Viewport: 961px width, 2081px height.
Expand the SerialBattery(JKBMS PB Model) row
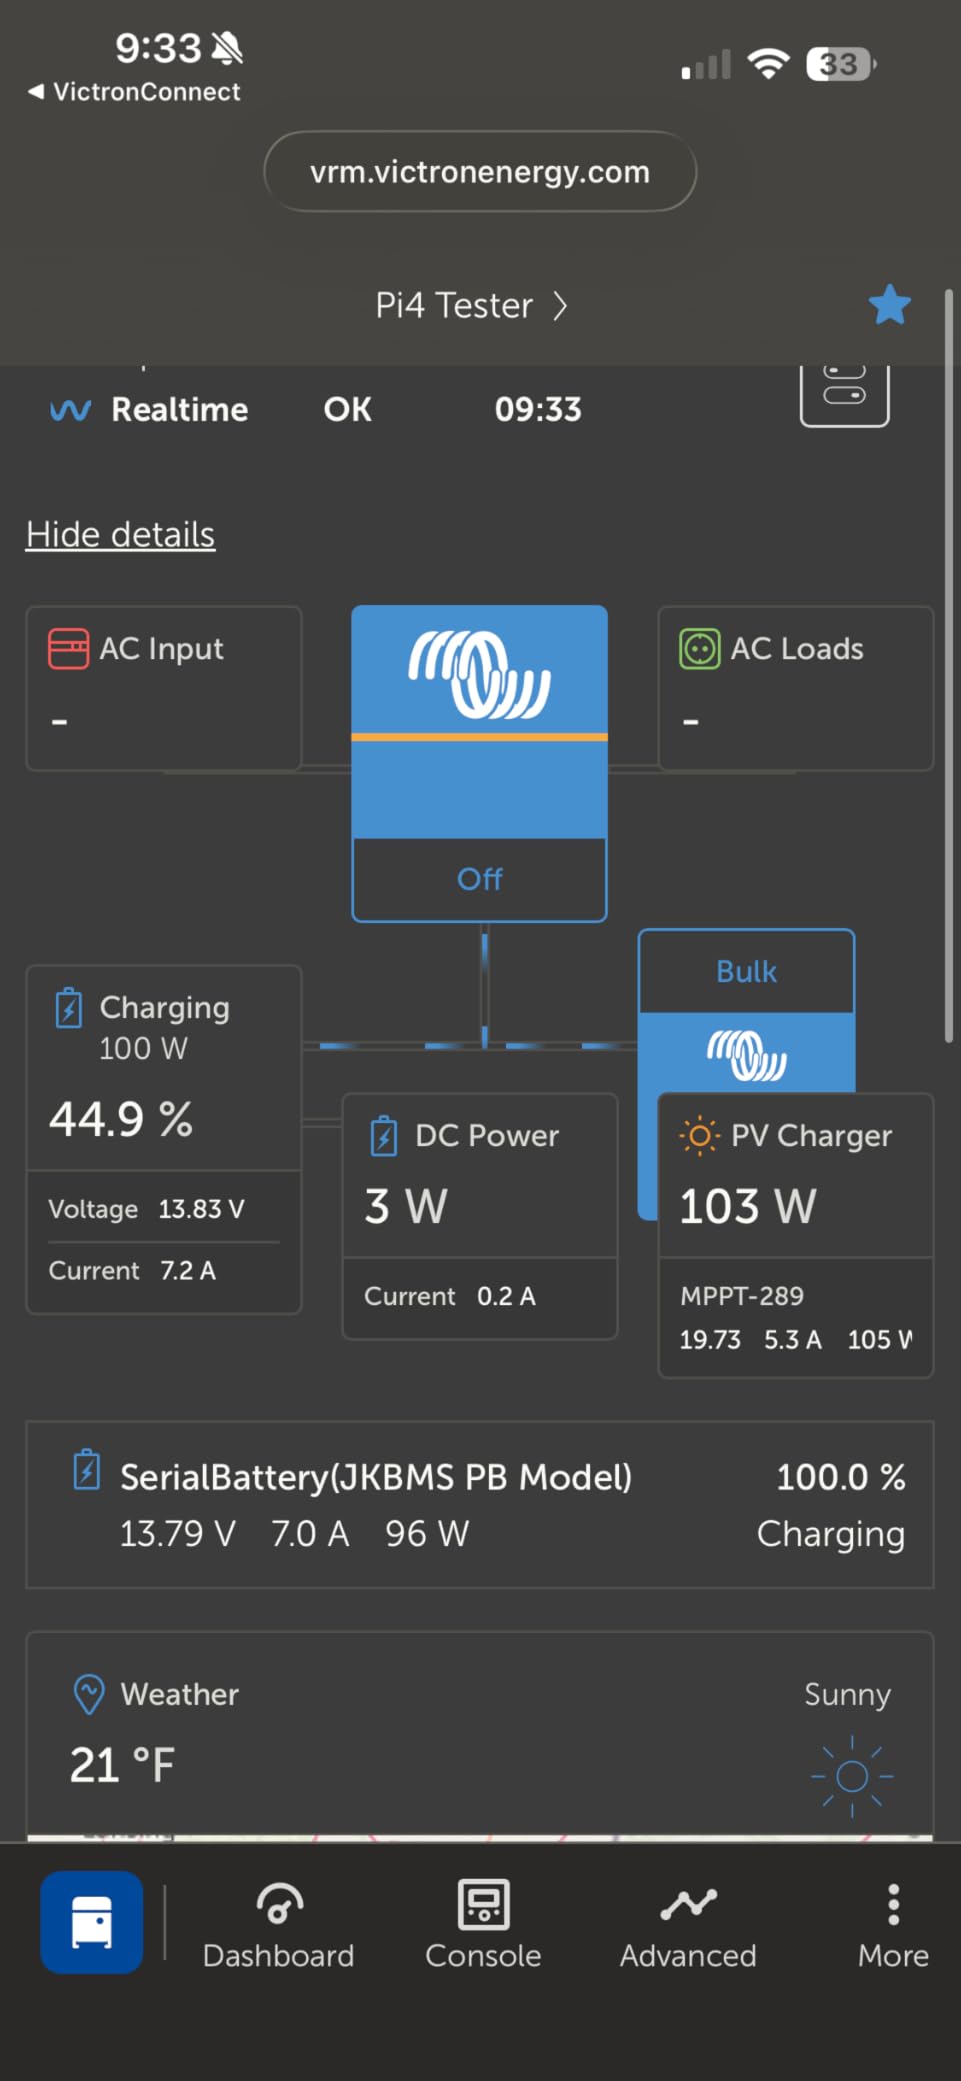[479, 1504]
